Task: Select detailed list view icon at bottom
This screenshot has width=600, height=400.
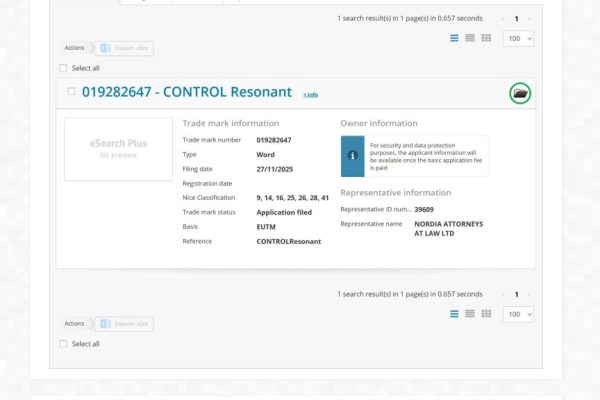Action: (454, 314)
